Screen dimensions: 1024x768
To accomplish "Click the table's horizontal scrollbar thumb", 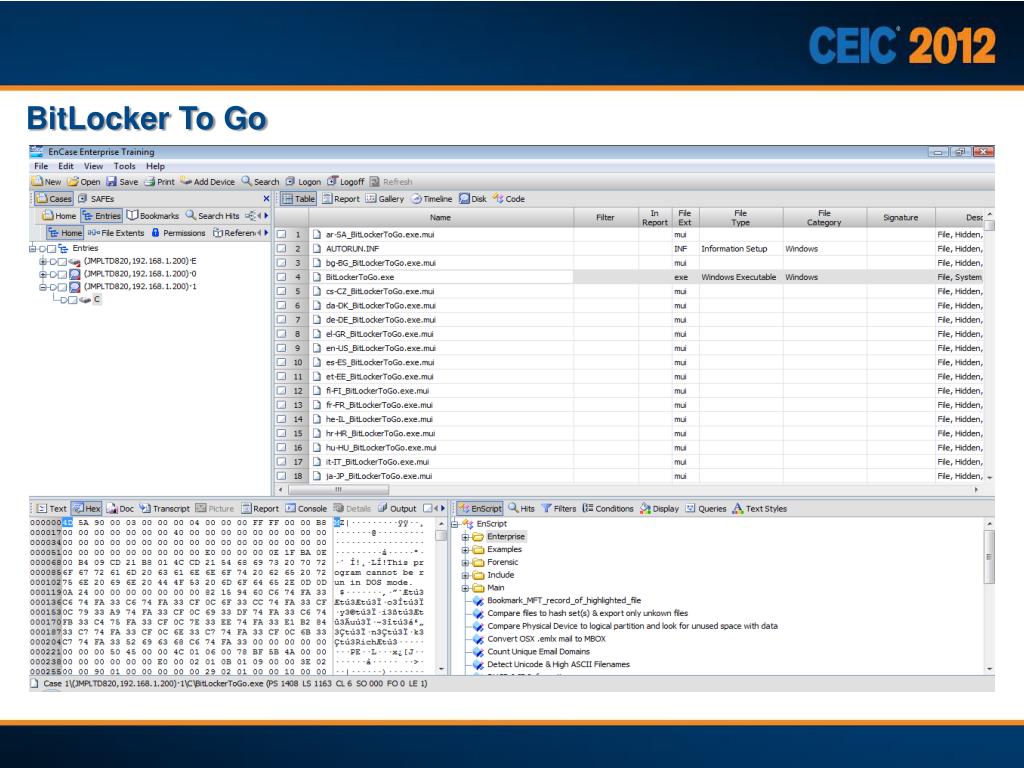I will pyautogui.click(x=338, y=489).
